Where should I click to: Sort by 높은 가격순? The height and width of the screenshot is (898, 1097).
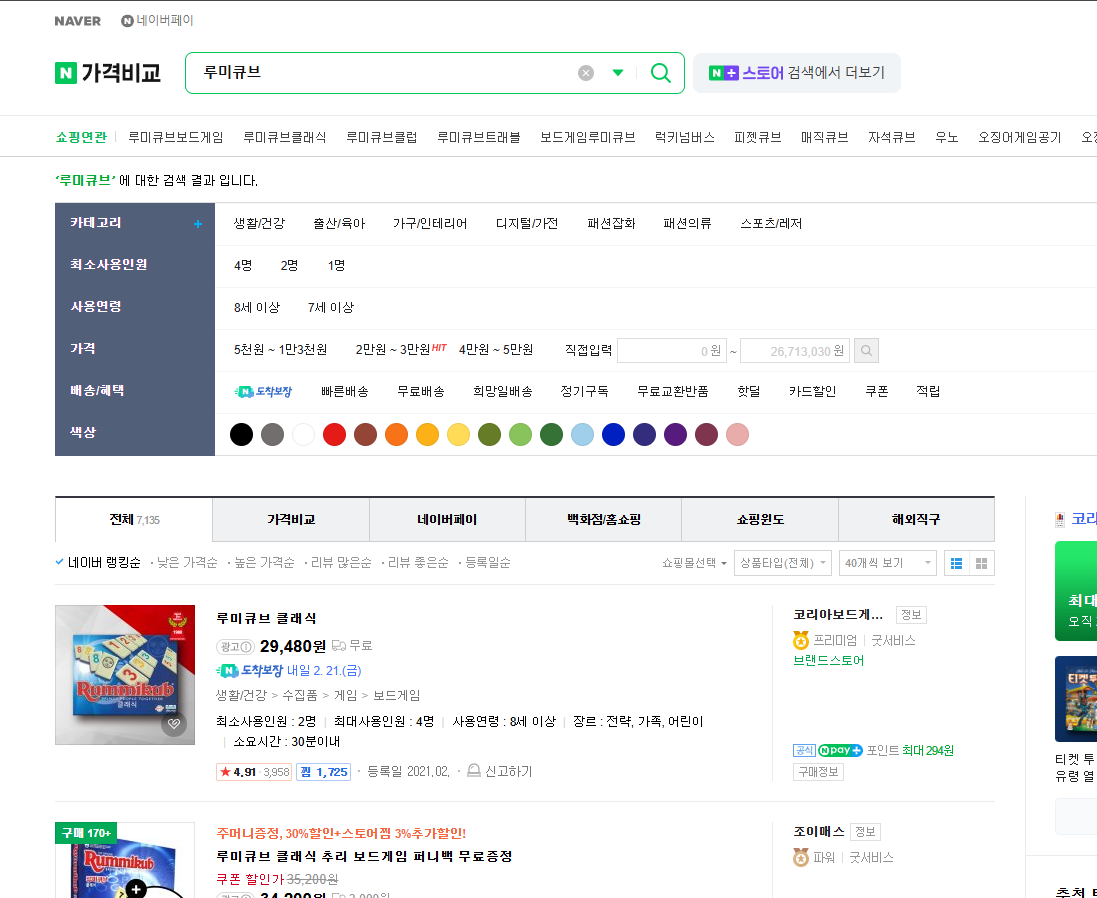pos(264,562)
